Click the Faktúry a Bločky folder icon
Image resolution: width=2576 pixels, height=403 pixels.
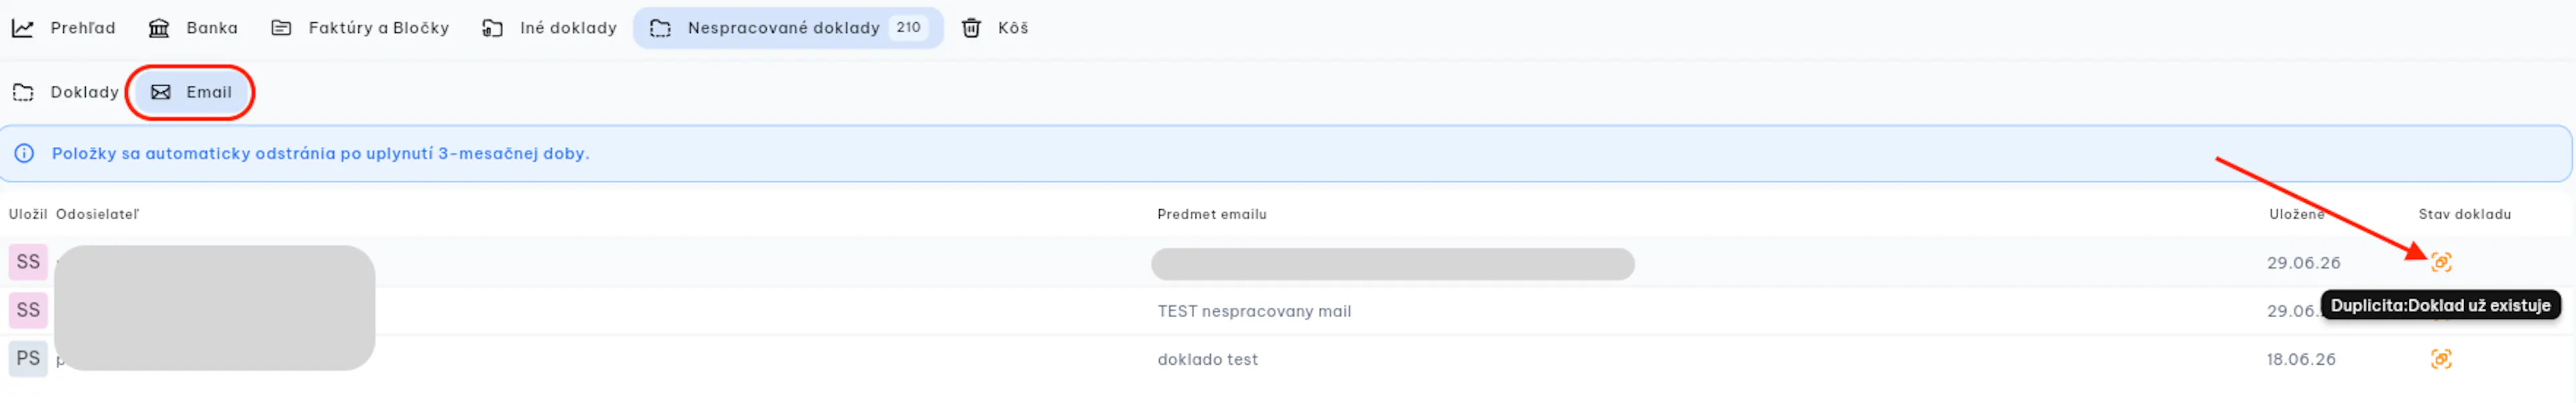(281, 28)
